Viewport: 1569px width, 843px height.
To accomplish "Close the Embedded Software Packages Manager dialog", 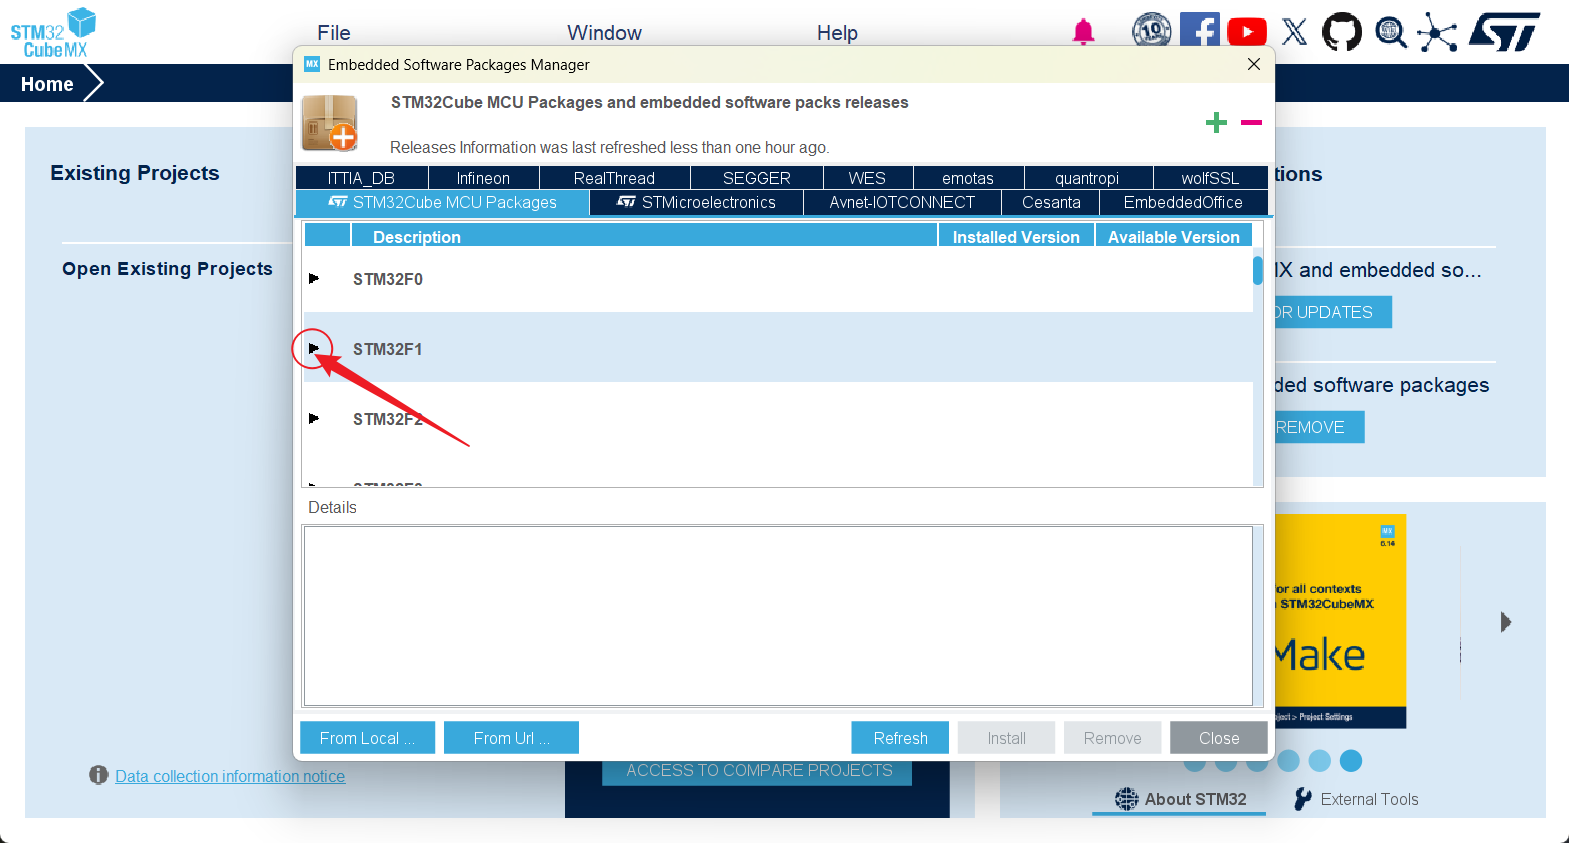I will [x=1254, y=64].
